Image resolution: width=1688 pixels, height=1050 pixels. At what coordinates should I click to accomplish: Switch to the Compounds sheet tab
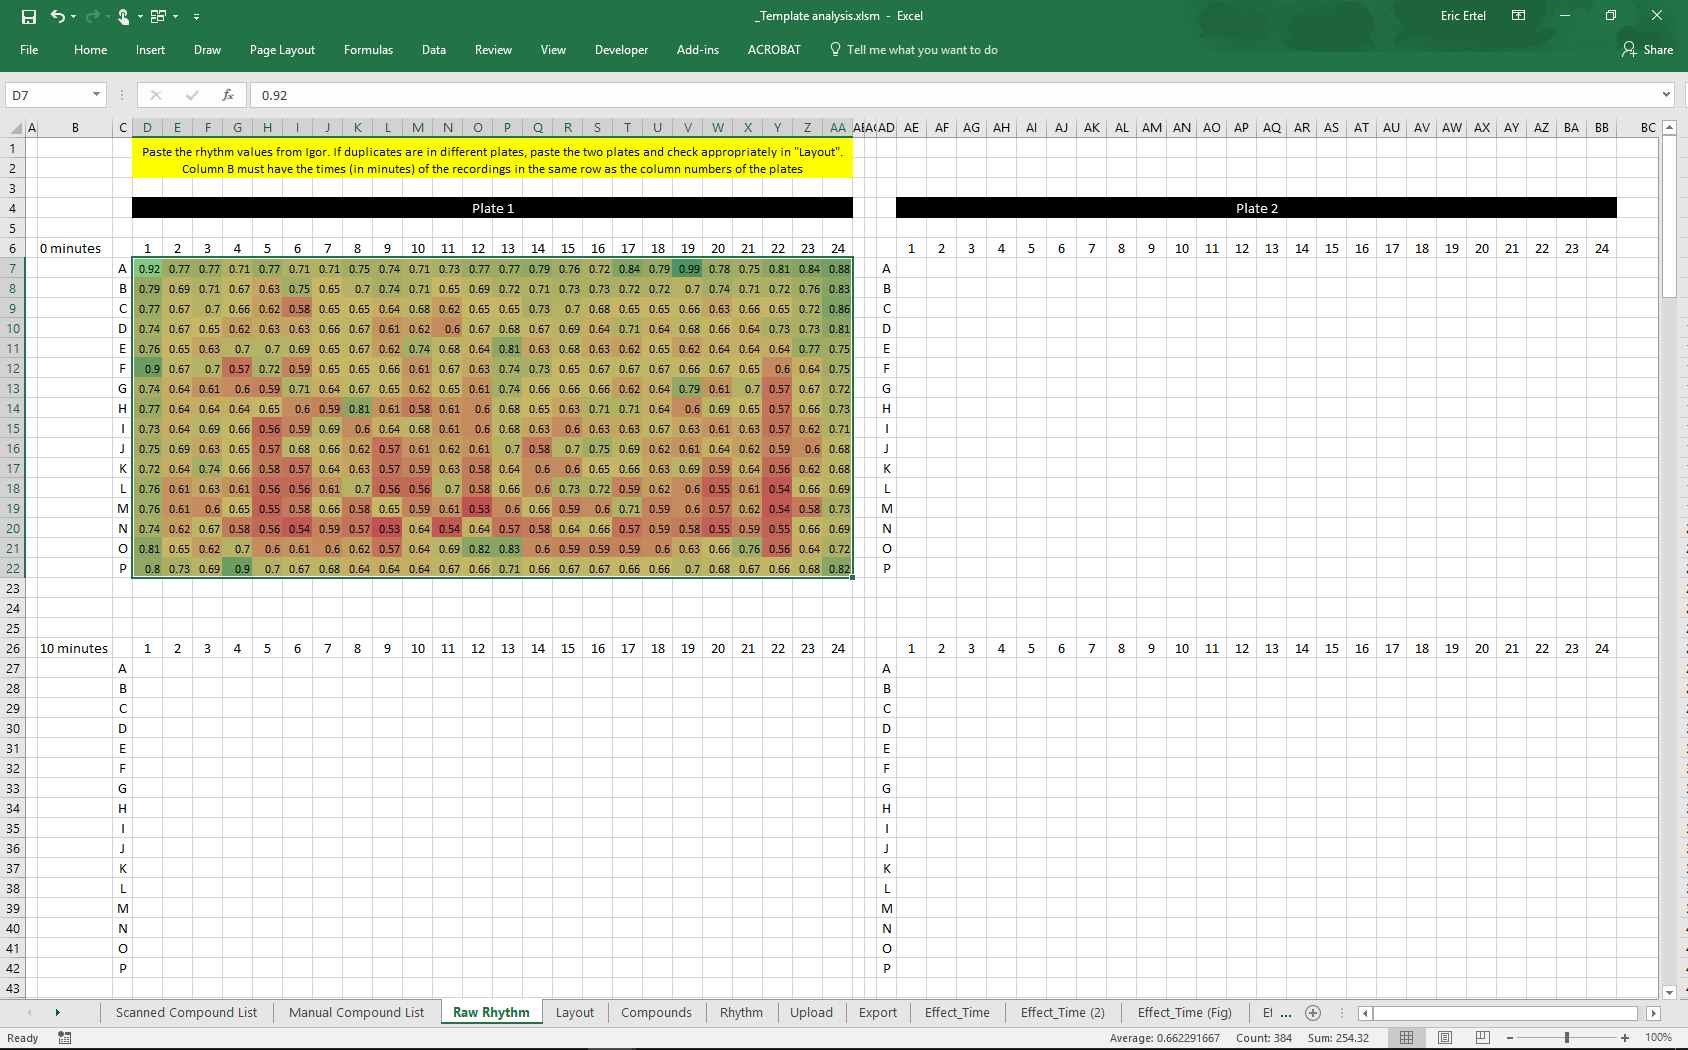tap(656, 1012)
